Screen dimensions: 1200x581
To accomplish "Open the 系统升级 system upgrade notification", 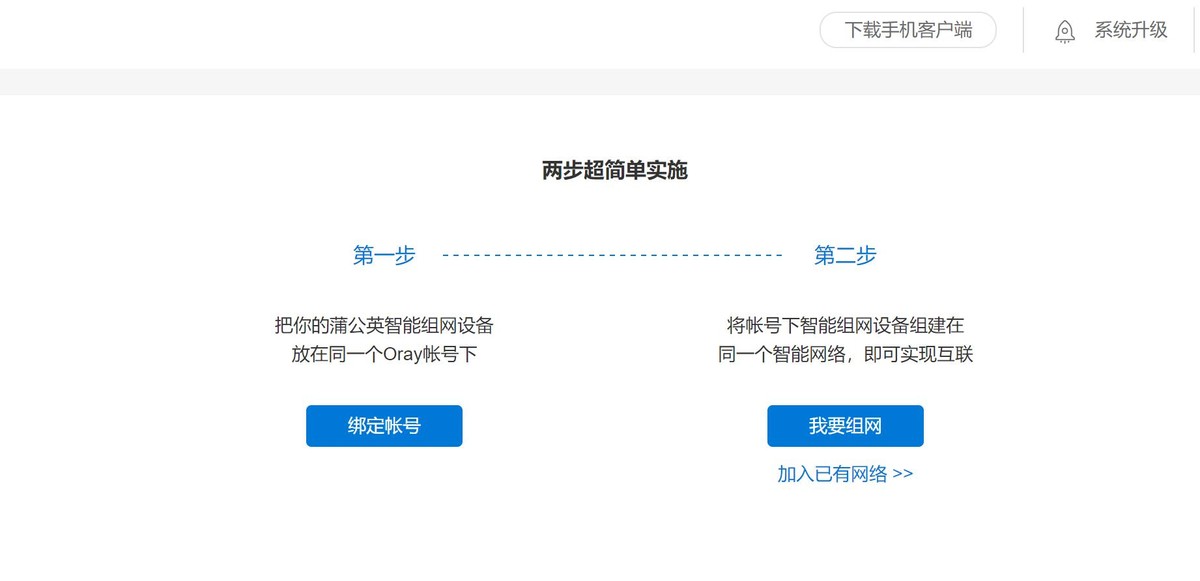I will (1129, 30).
